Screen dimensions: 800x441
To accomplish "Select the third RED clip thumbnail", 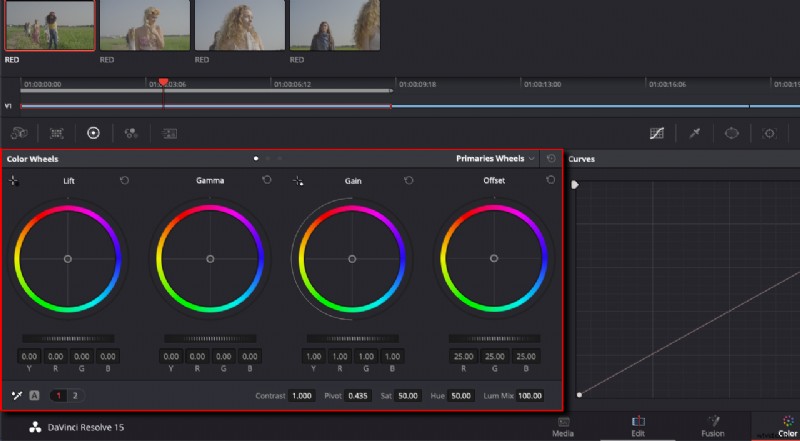I will [x=240, y=25].
